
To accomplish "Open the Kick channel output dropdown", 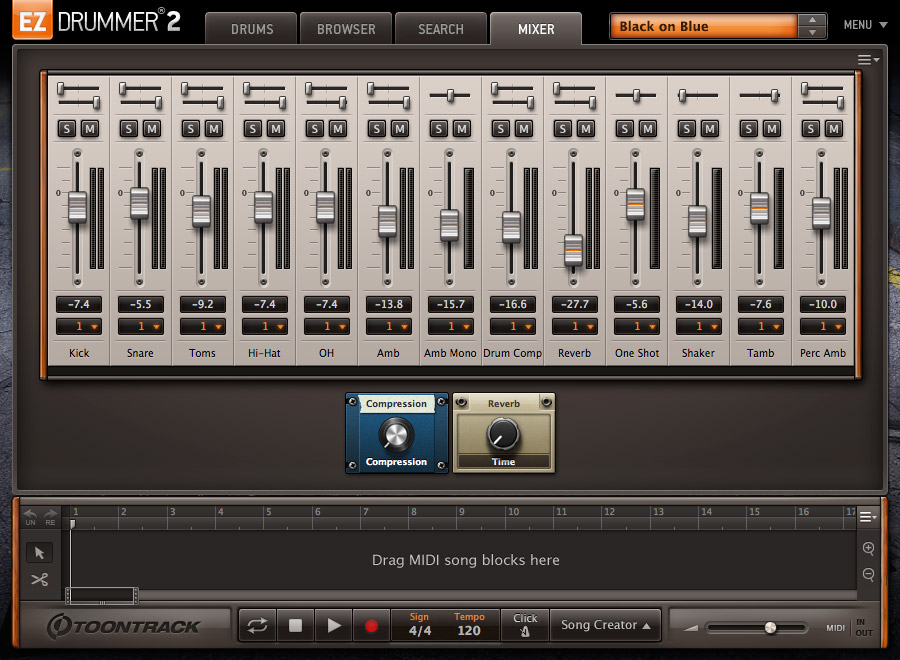I will [79, 327].
